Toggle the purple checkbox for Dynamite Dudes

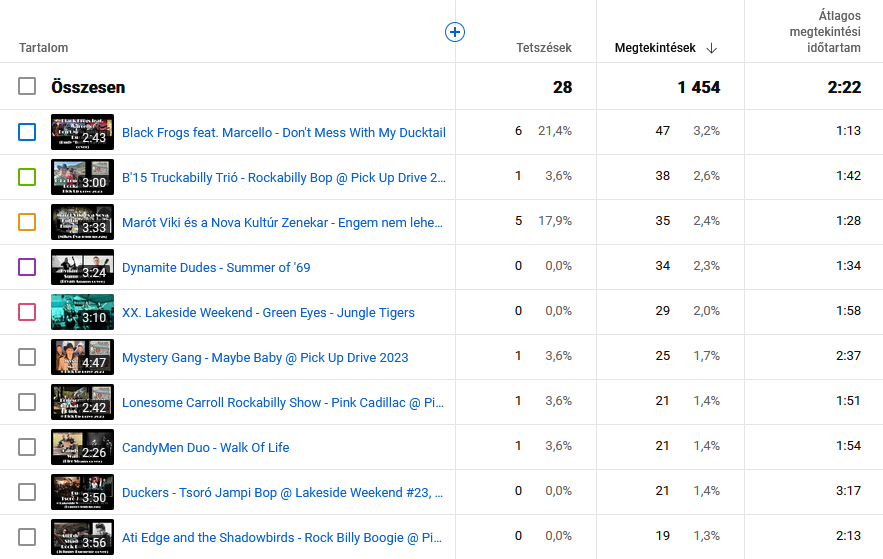27,267
